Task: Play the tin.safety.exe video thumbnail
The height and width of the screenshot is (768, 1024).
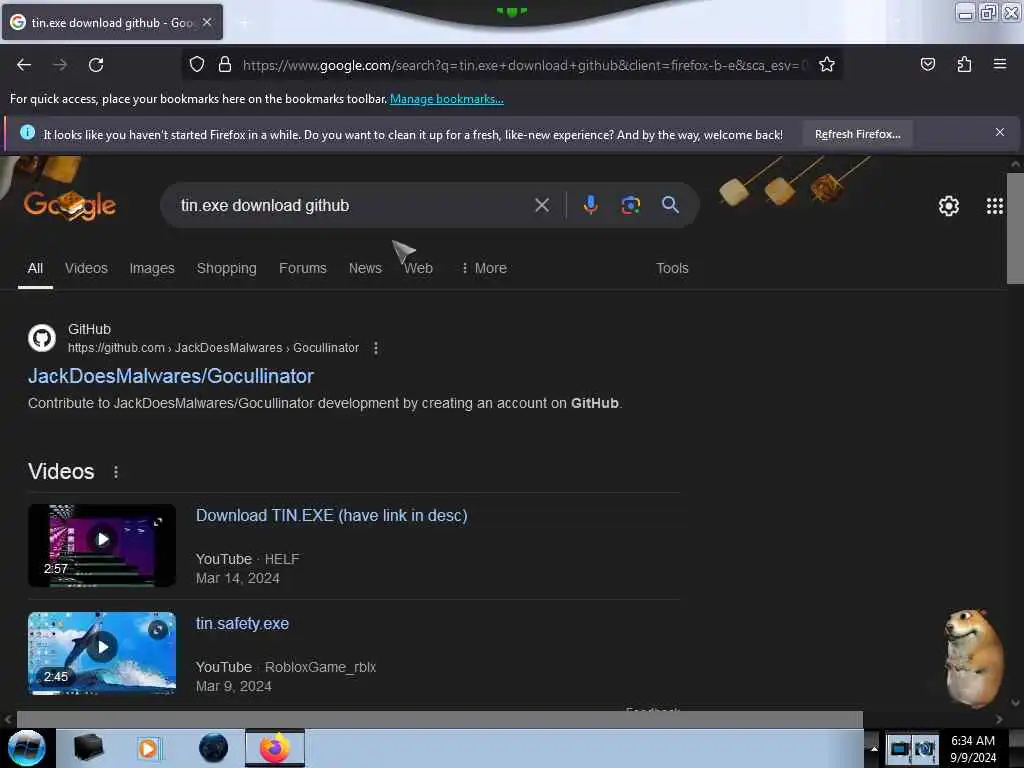Action: coord(102,653)
